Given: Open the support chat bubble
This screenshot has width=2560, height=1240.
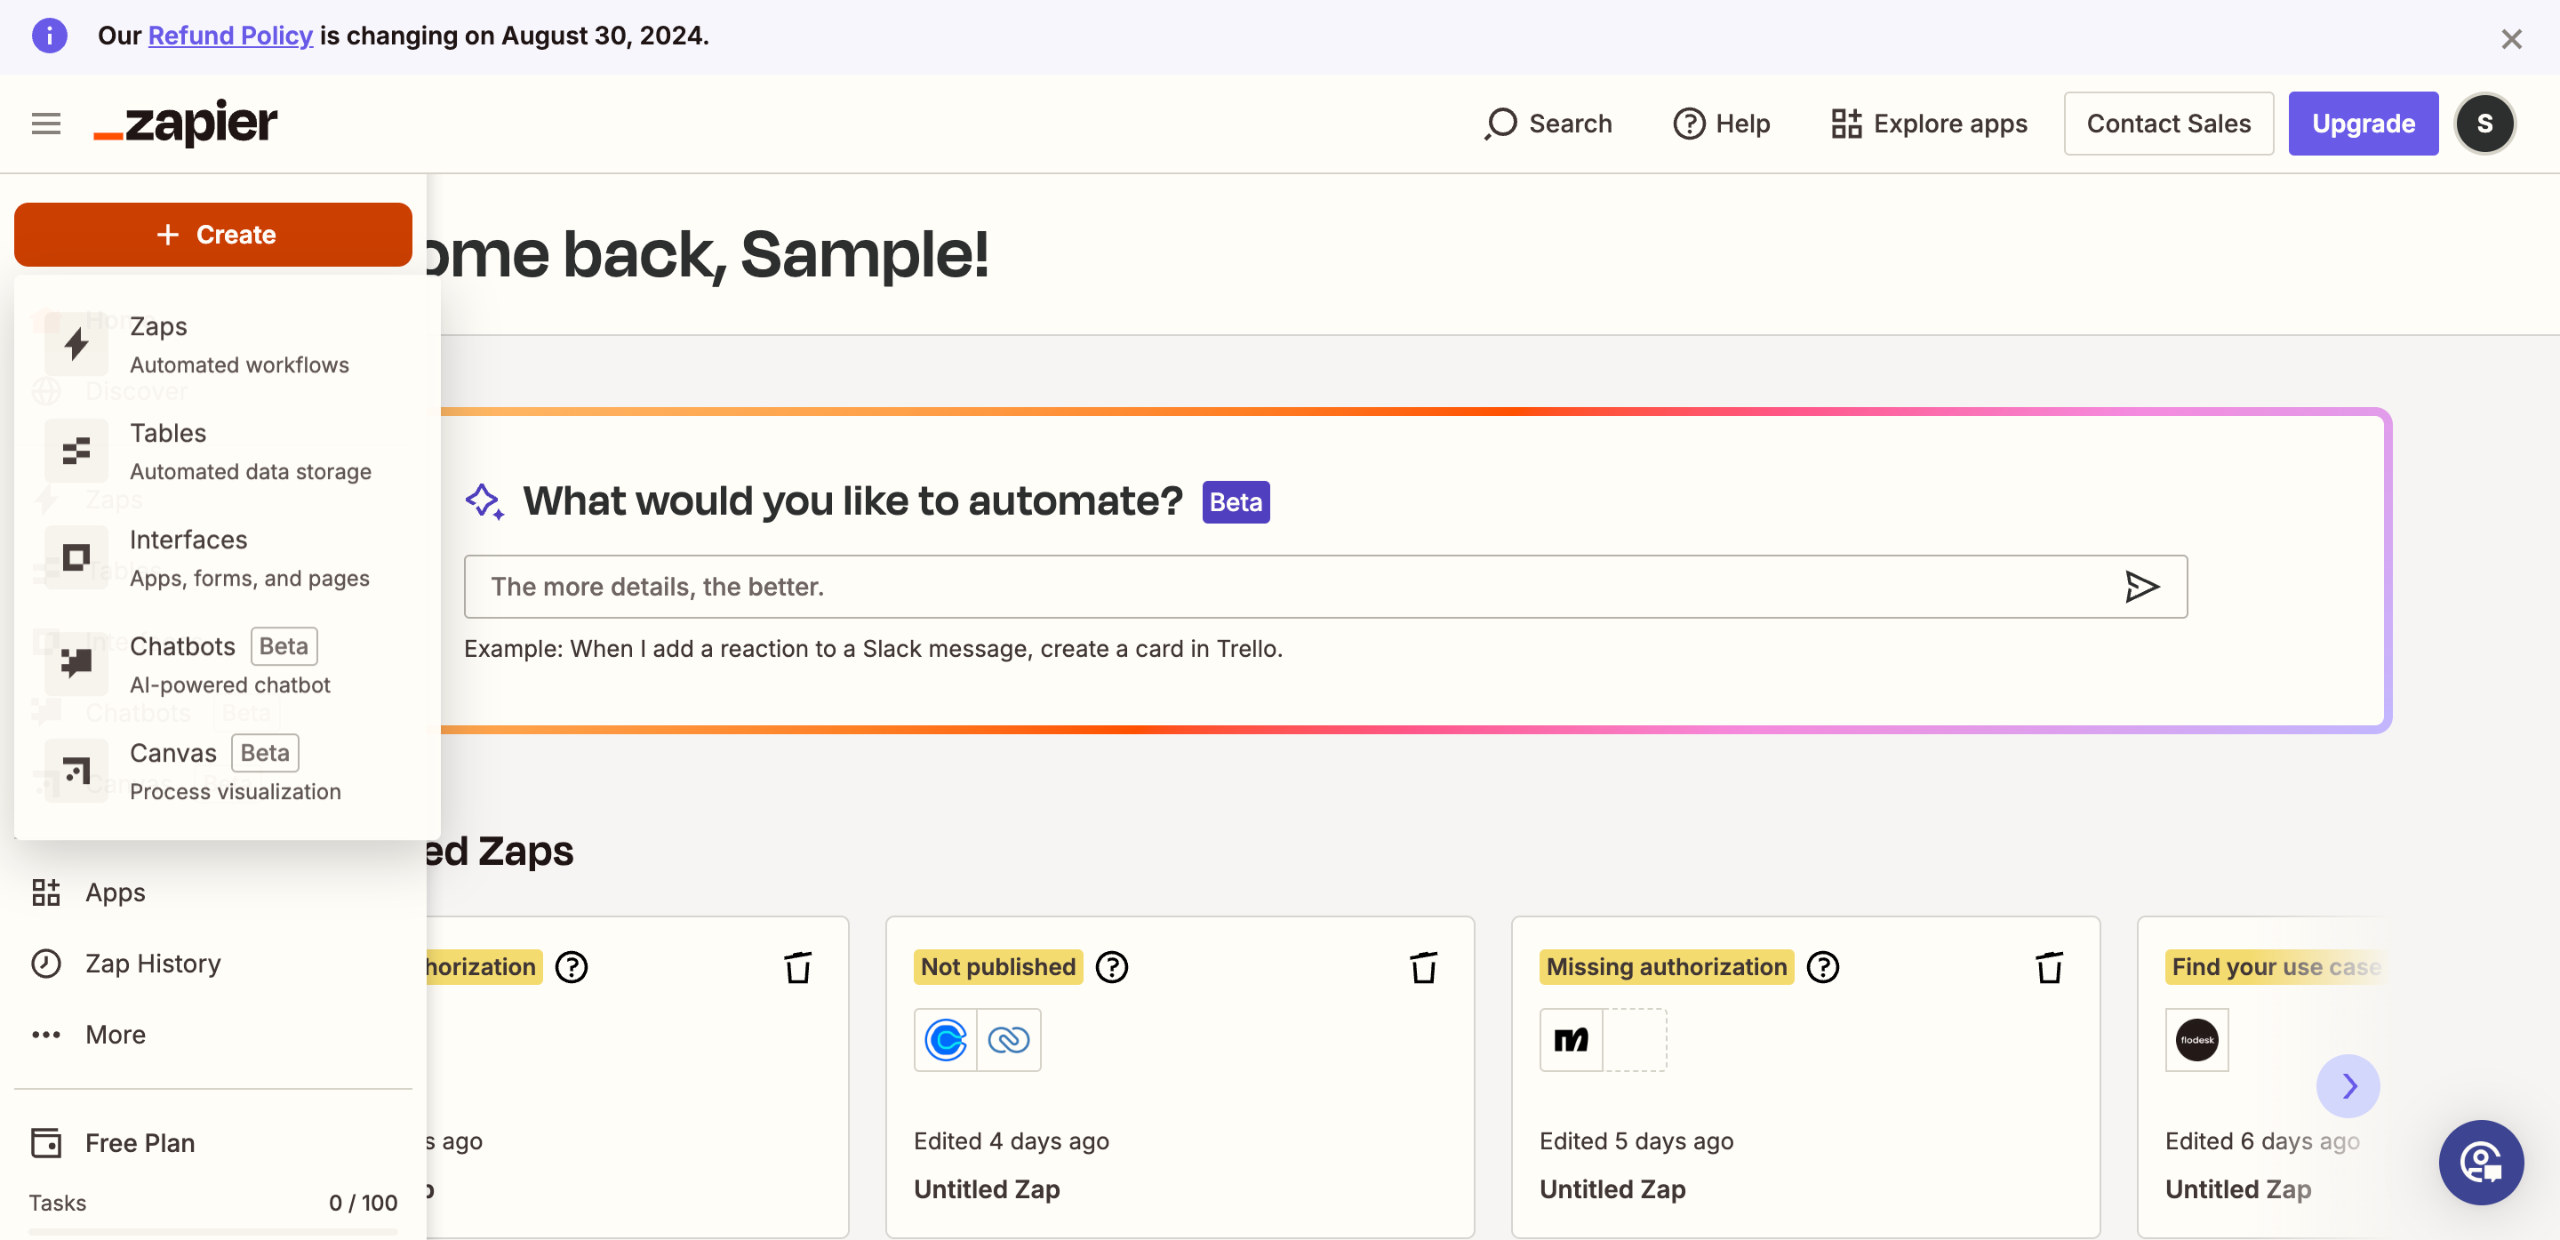Looking at the screenshot, I should (x=2481, y=1162).
